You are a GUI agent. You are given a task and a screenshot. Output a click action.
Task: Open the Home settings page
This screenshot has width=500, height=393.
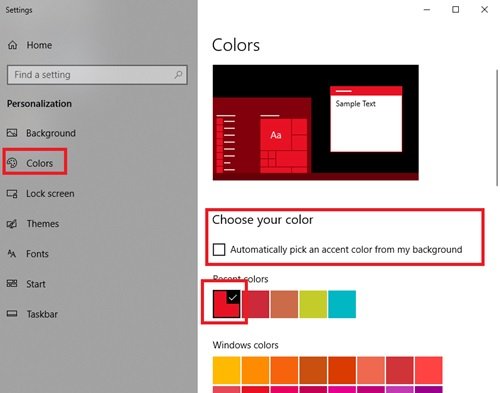(39, 45)
